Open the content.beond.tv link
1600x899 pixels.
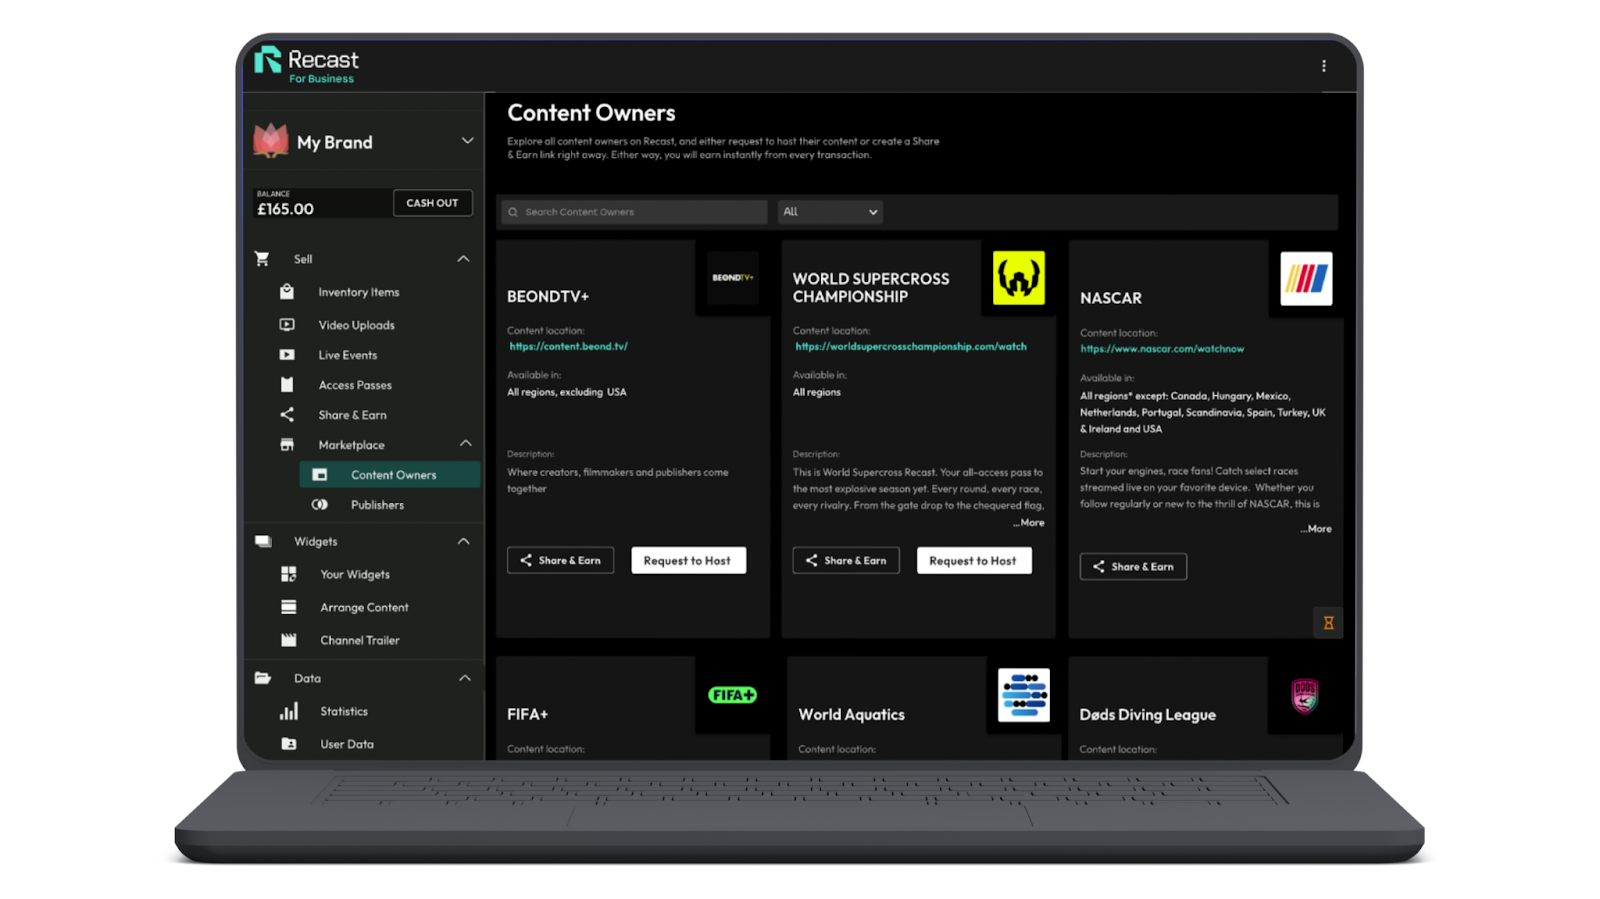point(569,347)
